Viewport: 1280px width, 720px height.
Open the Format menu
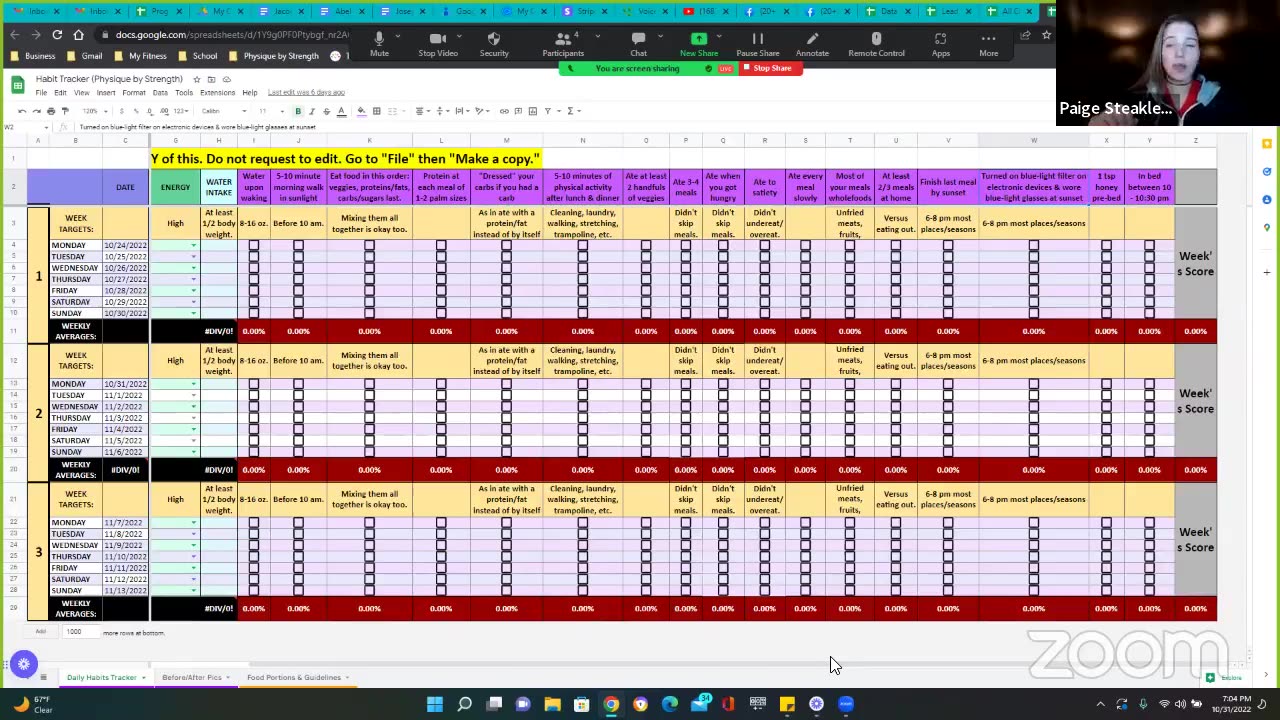tap(133, 93)
